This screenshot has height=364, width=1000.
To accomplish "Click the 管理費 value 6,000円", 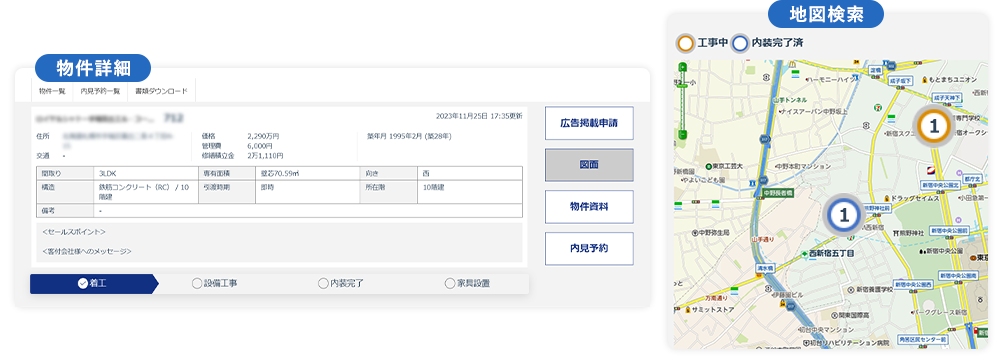I will coord(260,145).
